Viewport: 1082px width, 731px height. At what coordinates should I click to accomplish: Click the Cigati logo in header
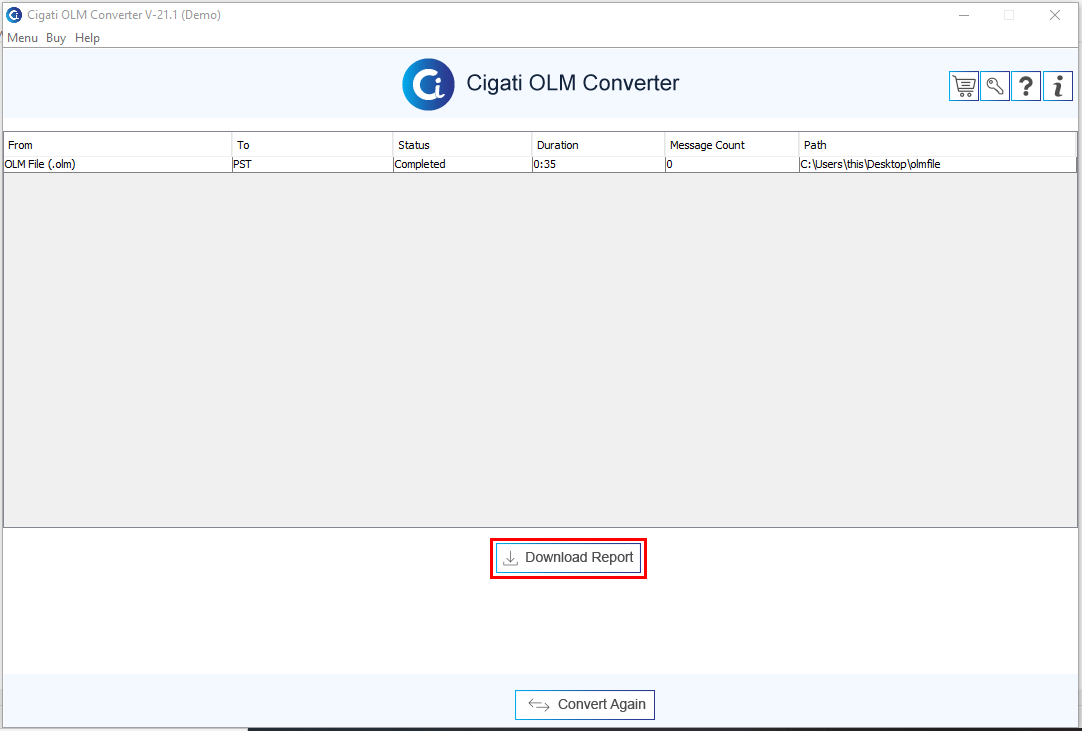coord(429,84)
